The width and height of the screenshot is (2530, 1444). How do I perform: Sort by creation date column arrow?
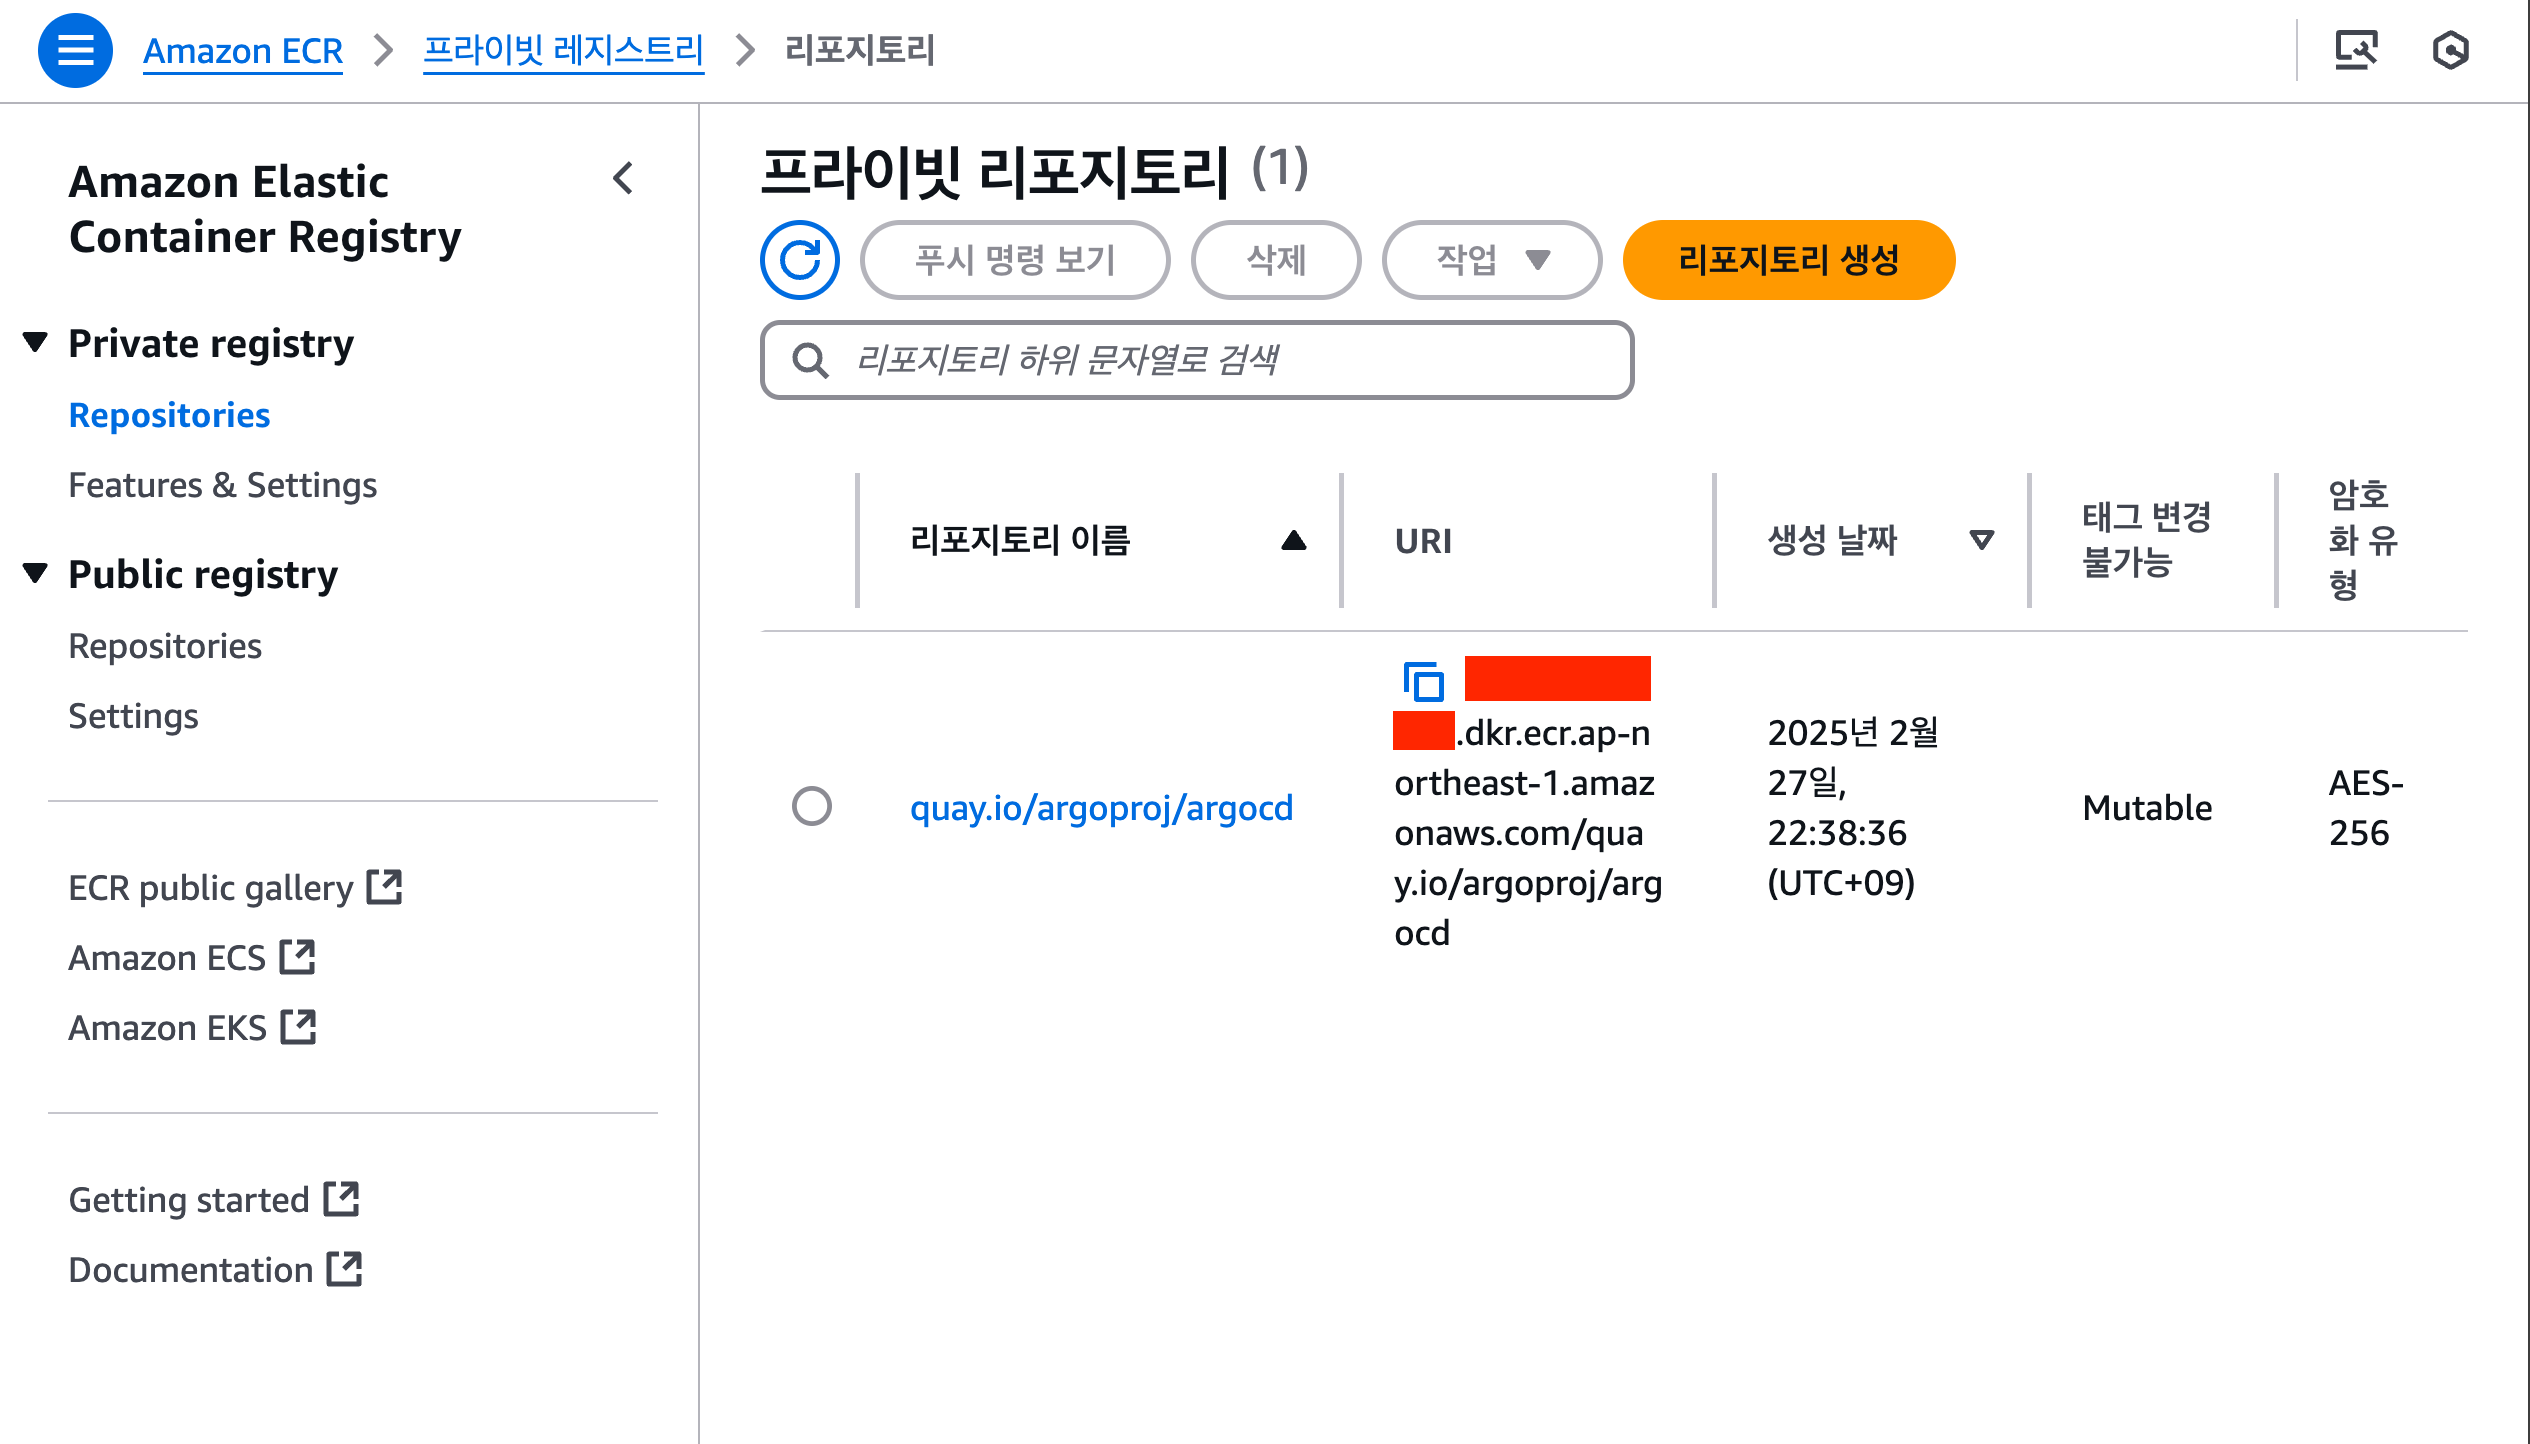1982,541
